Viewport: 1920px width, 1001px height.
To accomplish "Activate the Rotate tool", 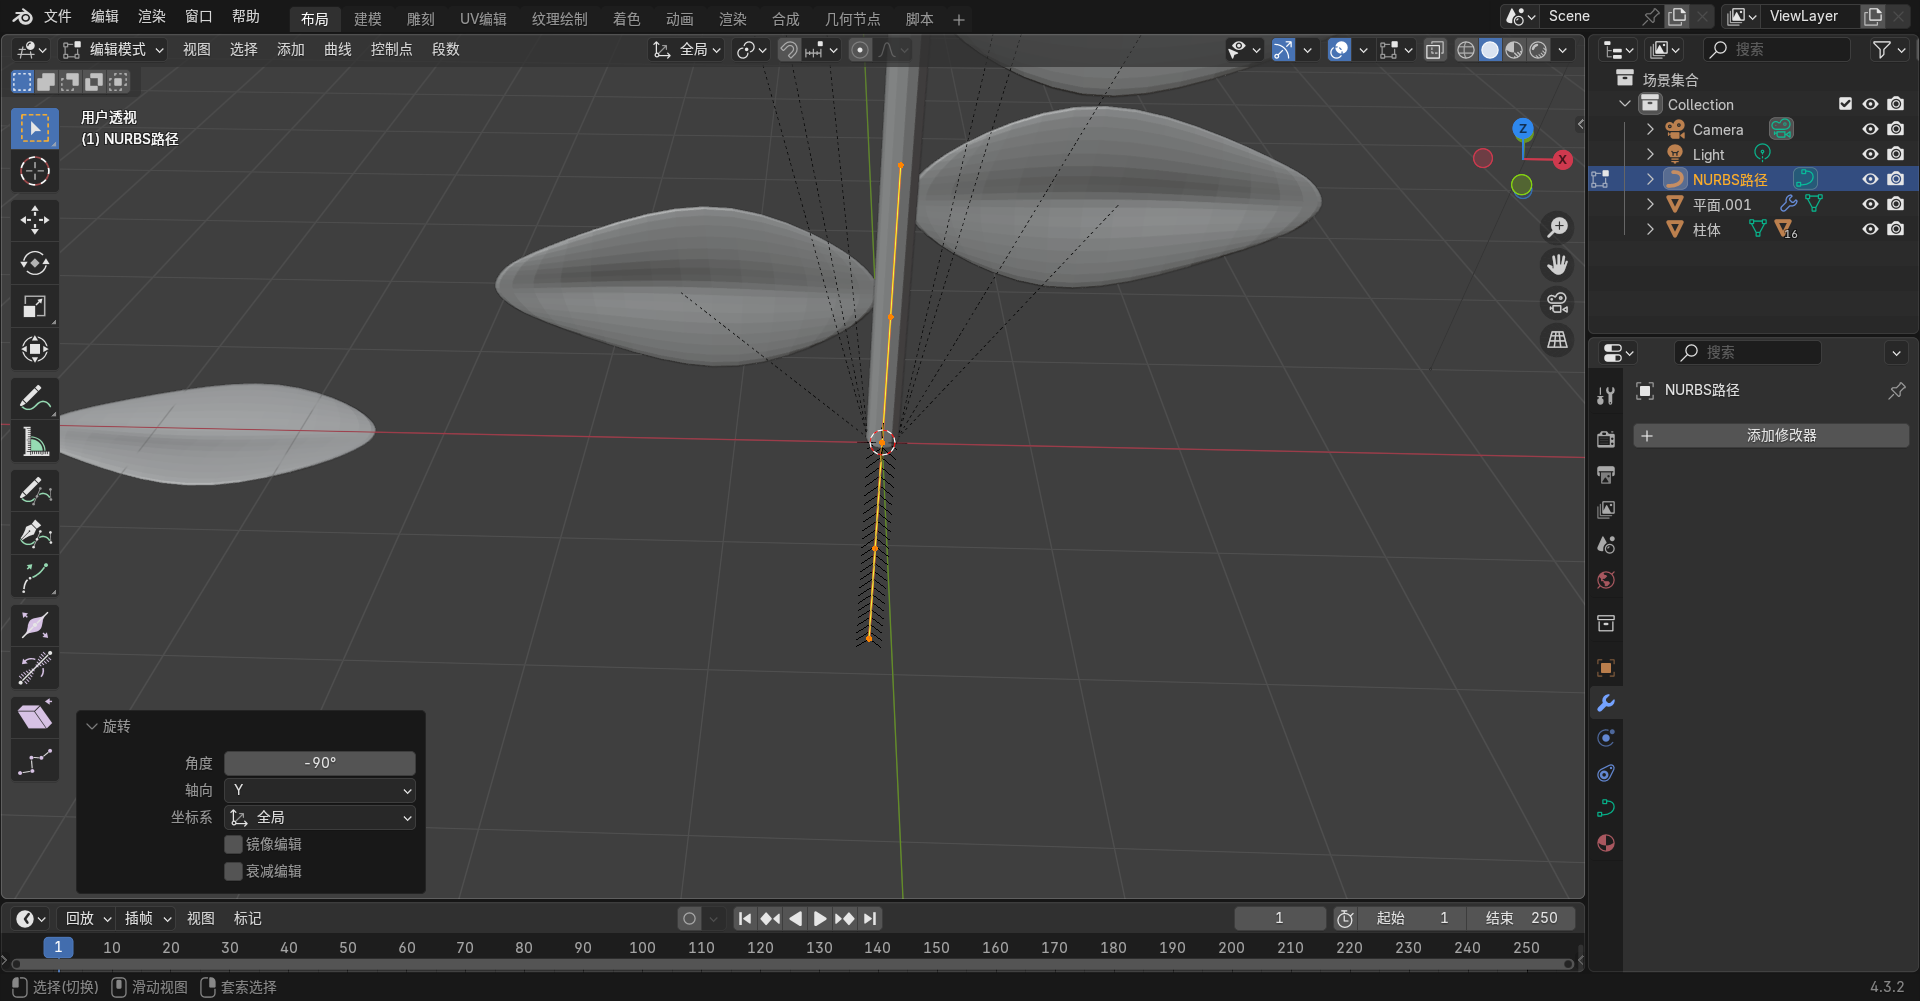I will [x=35, y=263].
